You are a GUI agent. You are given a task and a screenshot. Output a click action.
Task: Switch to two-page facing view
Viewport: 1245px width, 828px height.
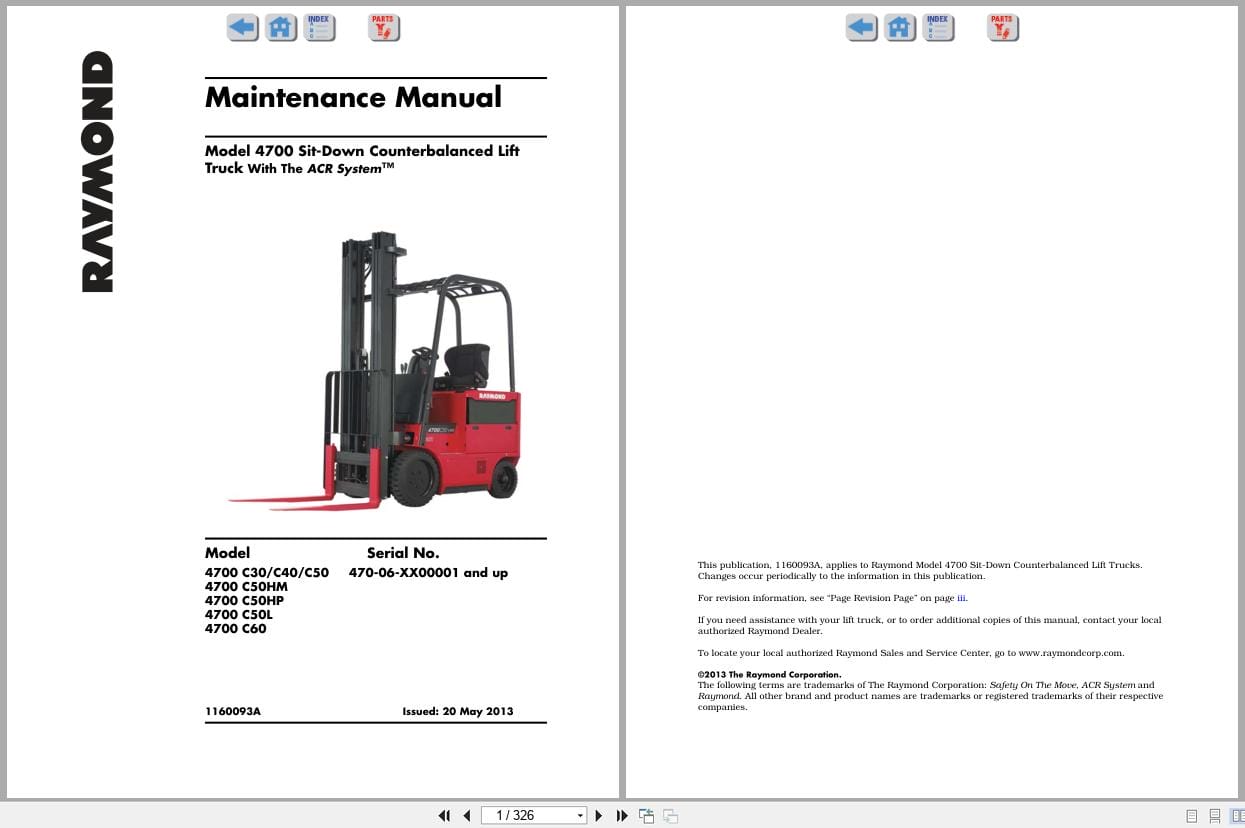(1235, 816)
